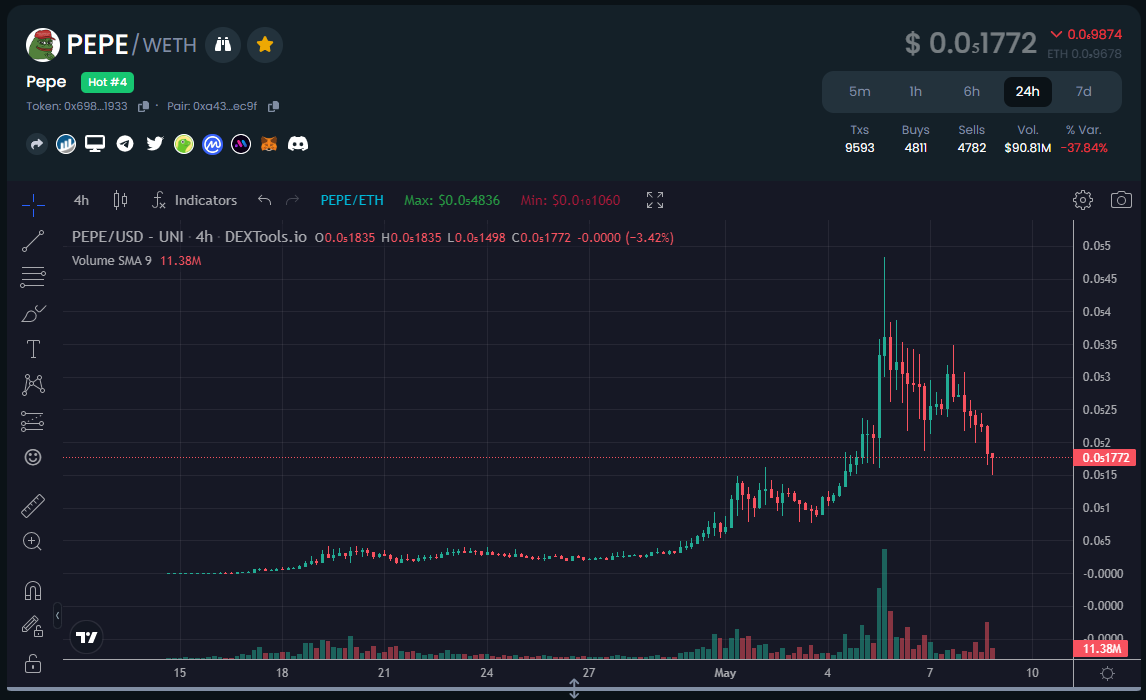1146x700 pixels.
Task: Select the 5m stats tab
Action: coord(860,92)
